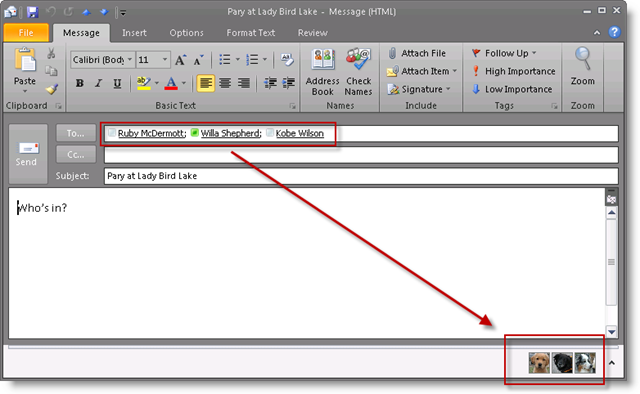Open the Paste options dropdown arrow

click(x=24, y=91)
